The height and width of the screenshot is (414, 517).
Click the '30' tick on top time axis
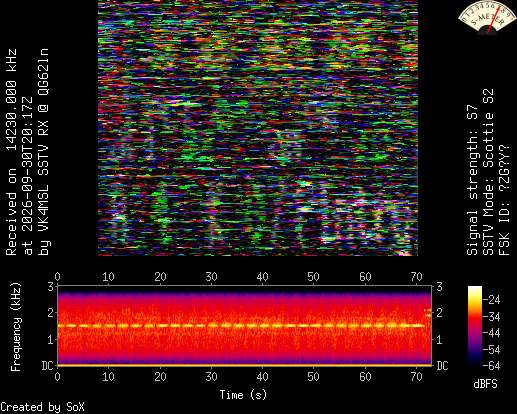click(x=211, y=277)
